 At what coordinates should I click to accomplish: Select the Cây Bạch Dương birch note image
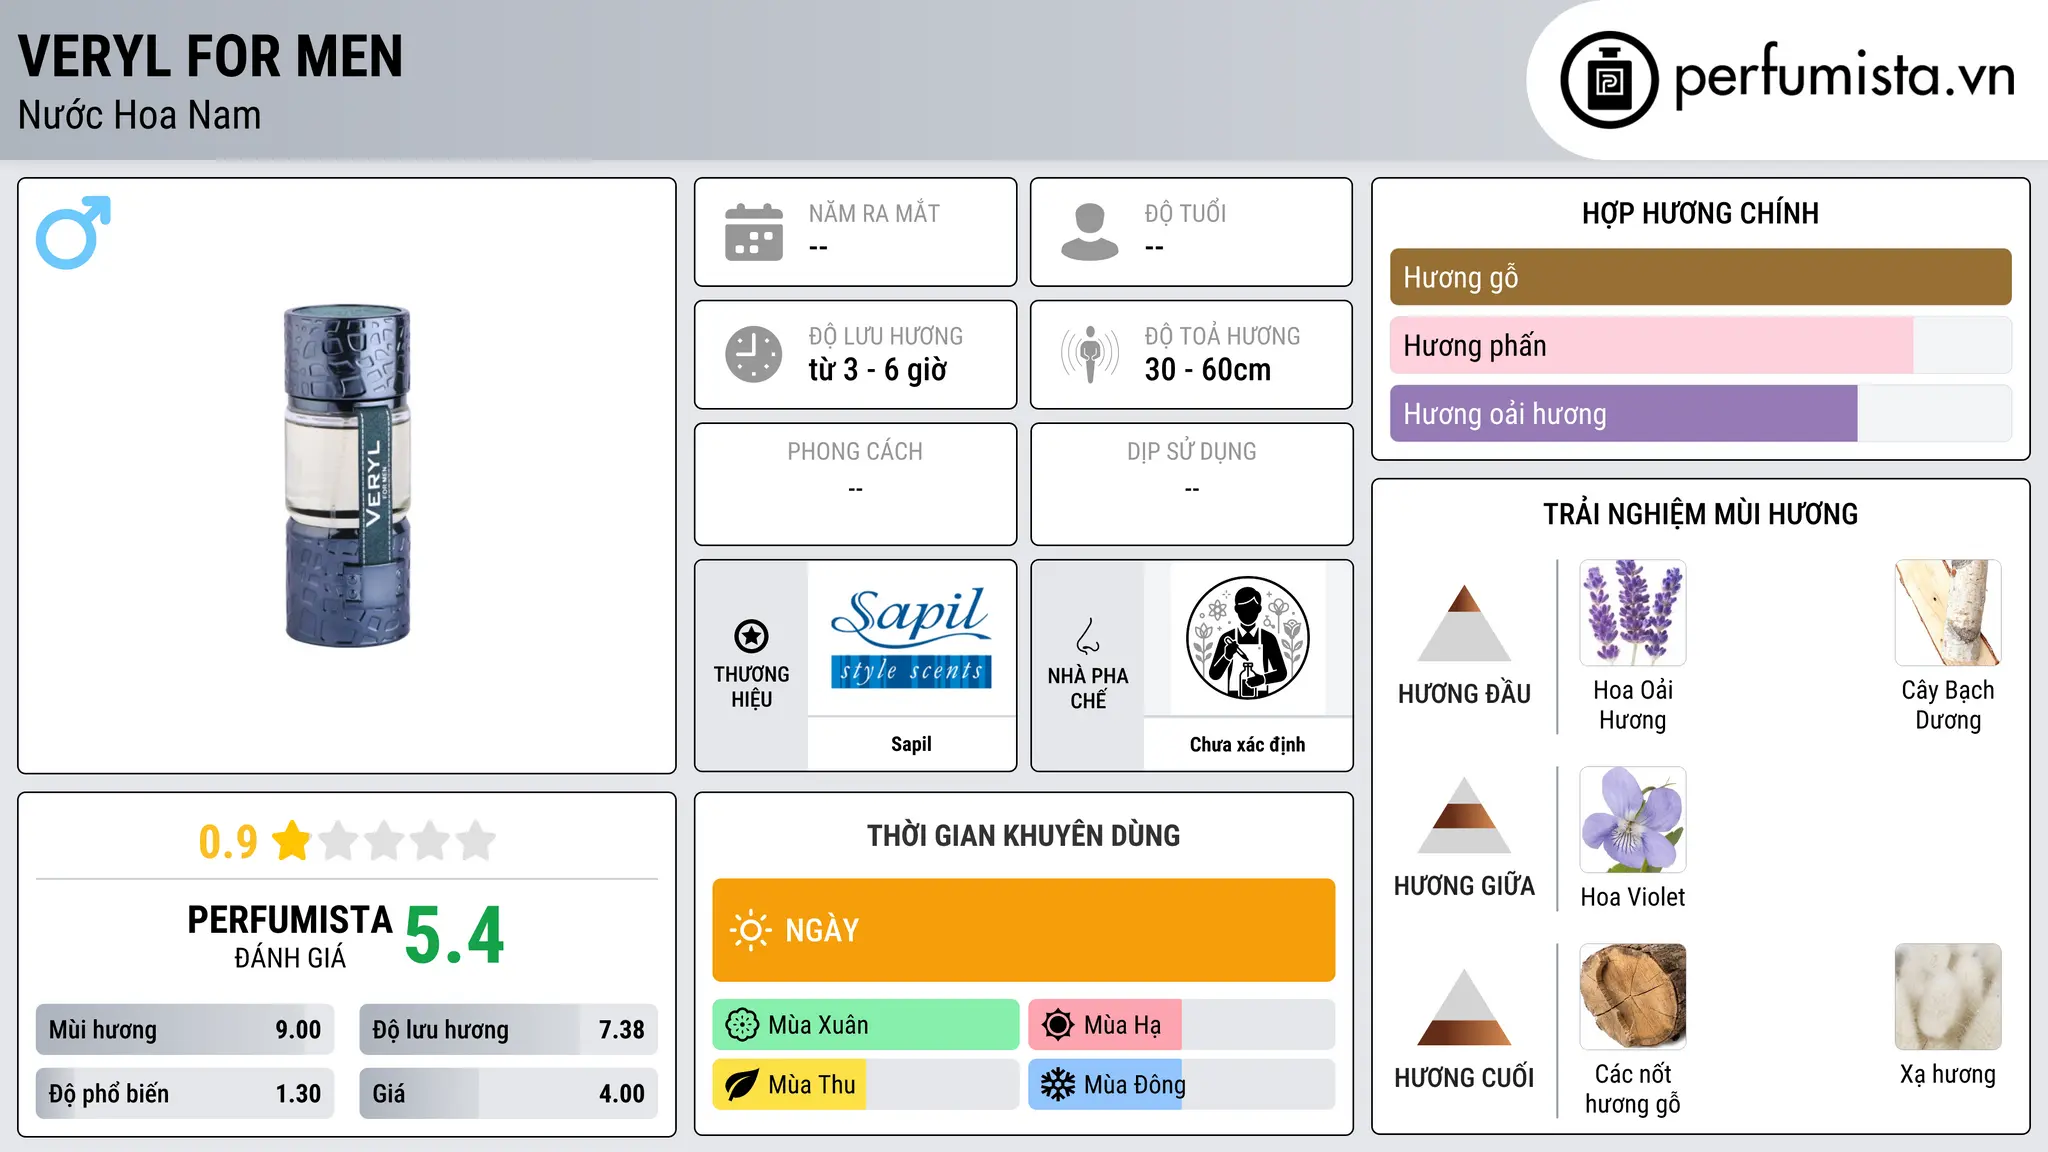coord(1948,613)
